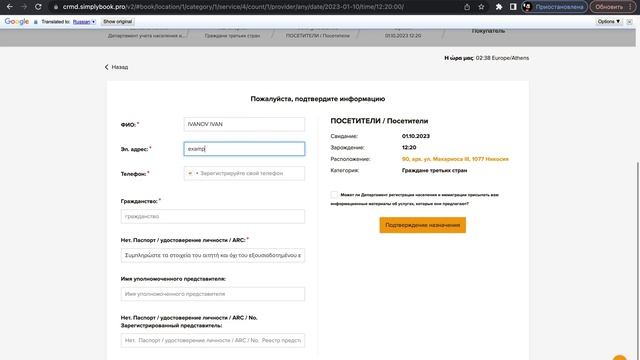Click the browser forward arrow

[24, 7]
